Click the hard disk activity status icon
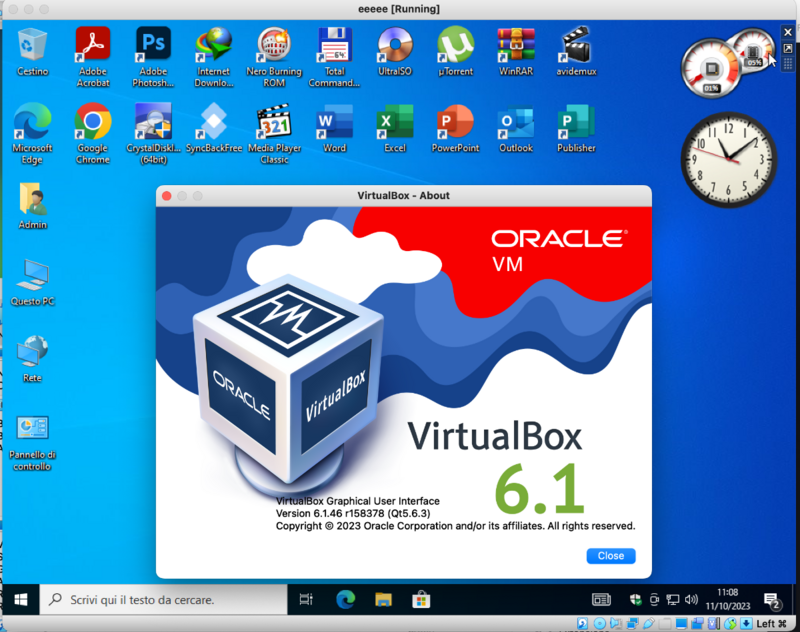Image resolution: width=800 pixels, height=632 pixels. (583, 623)
